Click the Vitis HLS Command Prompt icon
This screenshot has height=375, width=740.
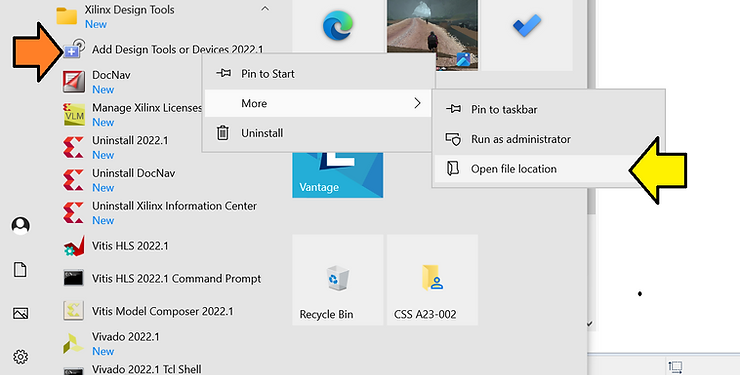(74, 278)
